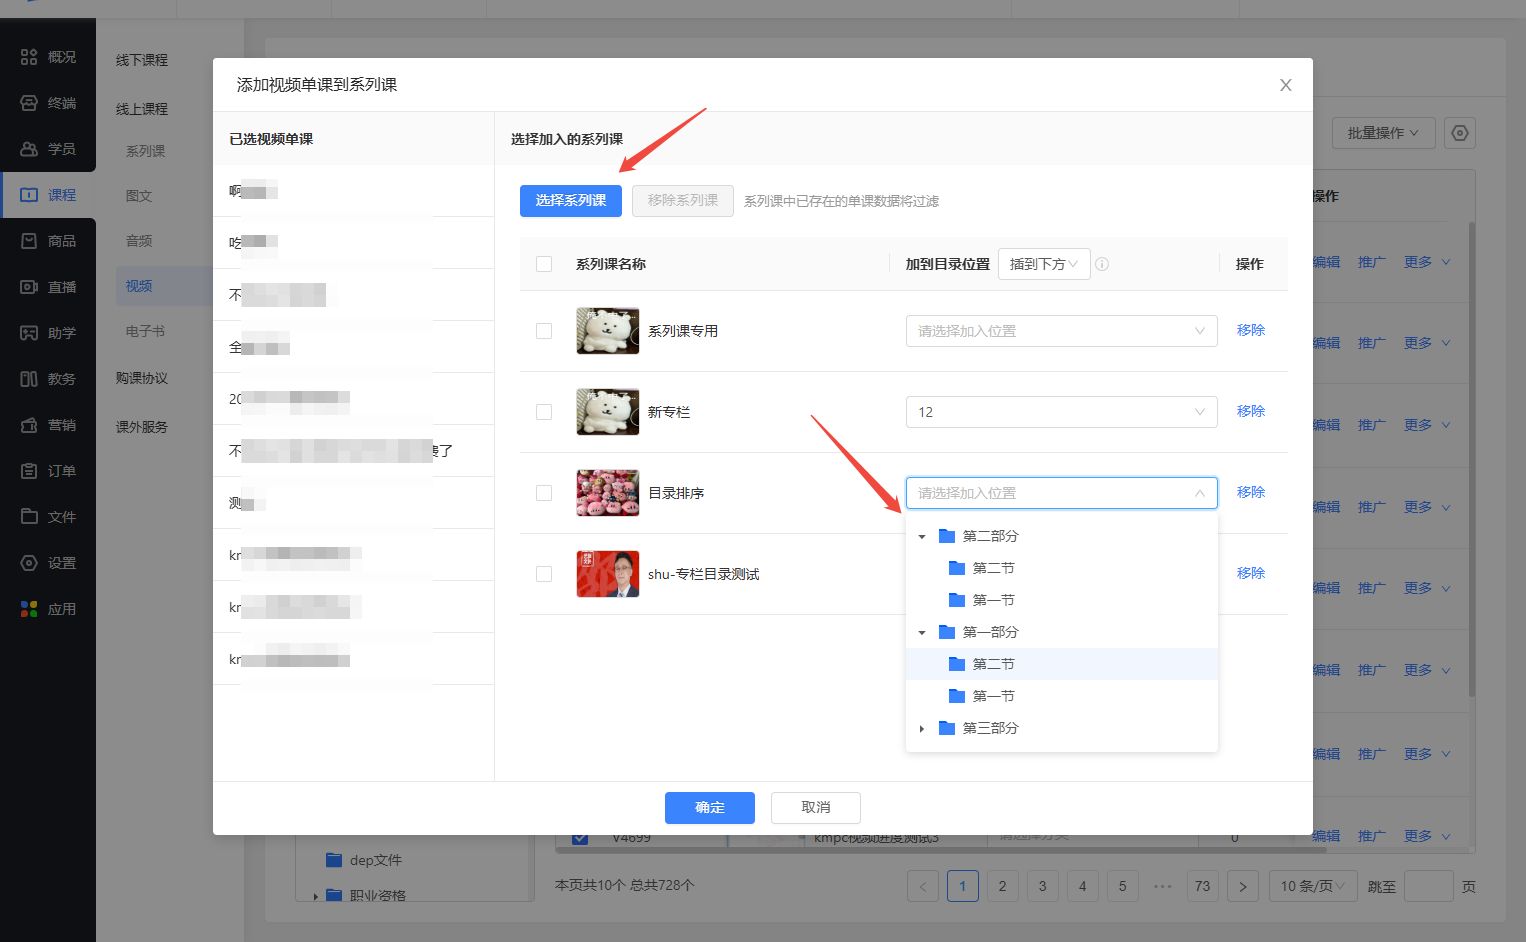The image size is (1526, 942).
Task: Click the blue 选择系列课 button
Action: tap(570, 201)
